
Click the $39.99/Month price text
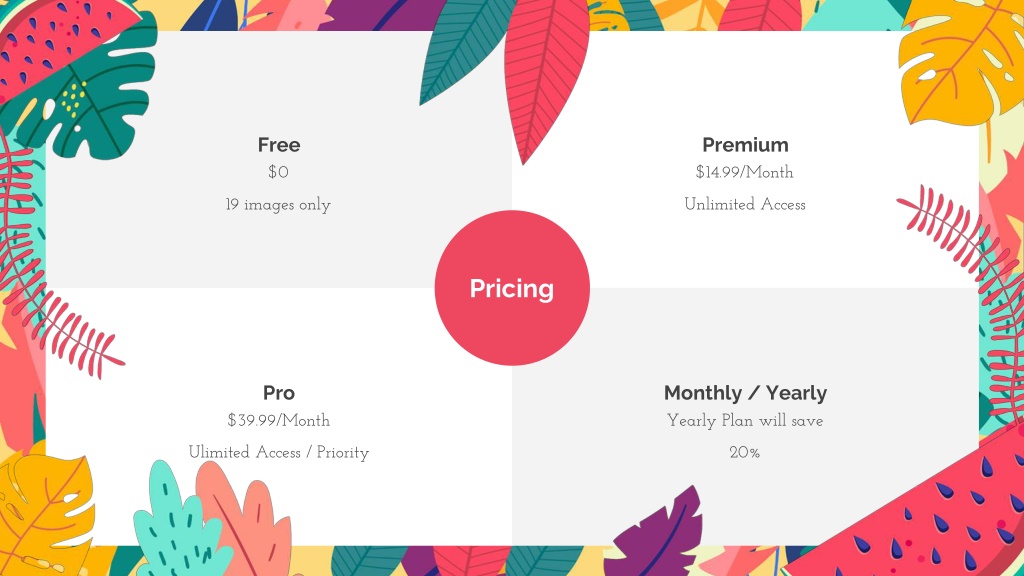click(279, 421)
